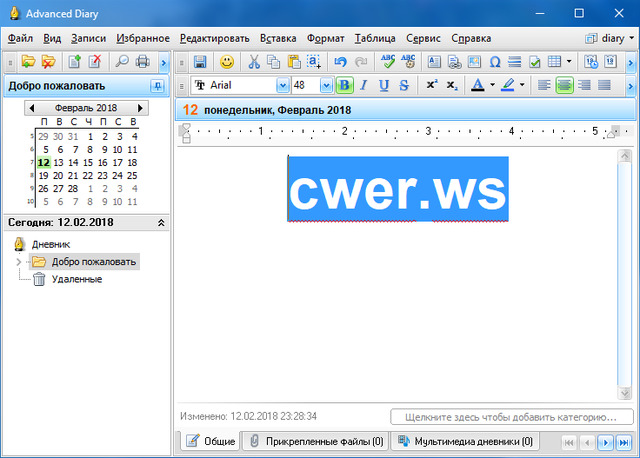Screen dimensions: 640x458
Task: Open font color dropdown arrow
Action: click(492, 85)
